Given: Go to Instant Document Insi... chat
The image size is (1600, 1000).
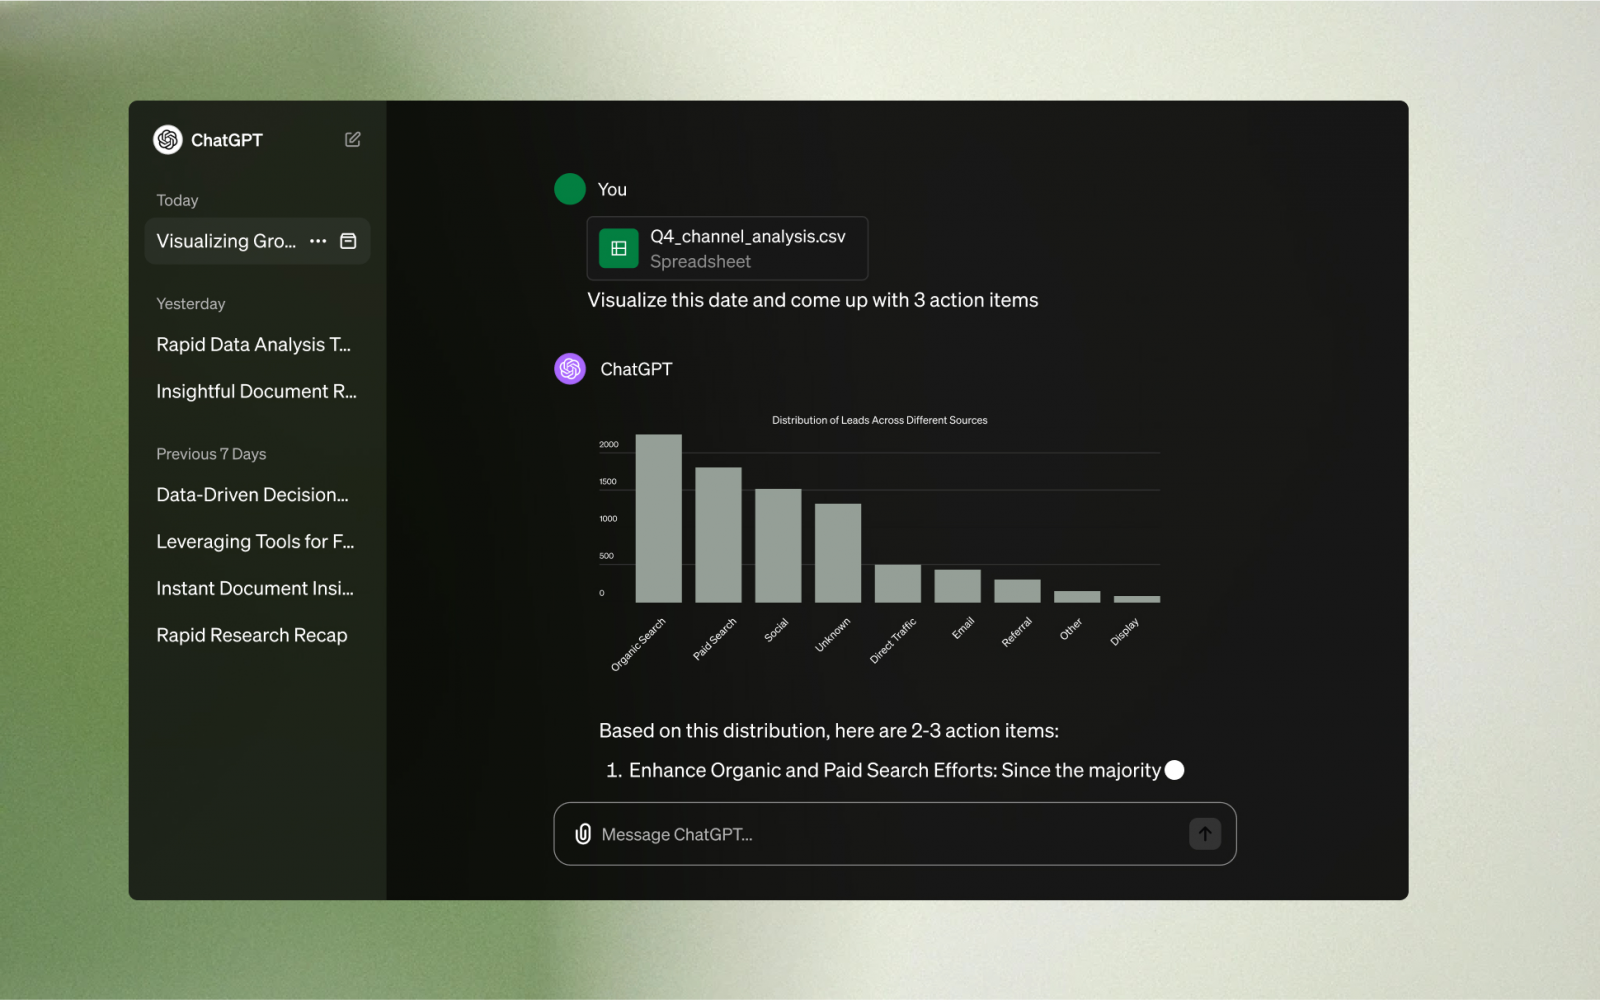Looking at the screenshot, I should coord(255,589).
